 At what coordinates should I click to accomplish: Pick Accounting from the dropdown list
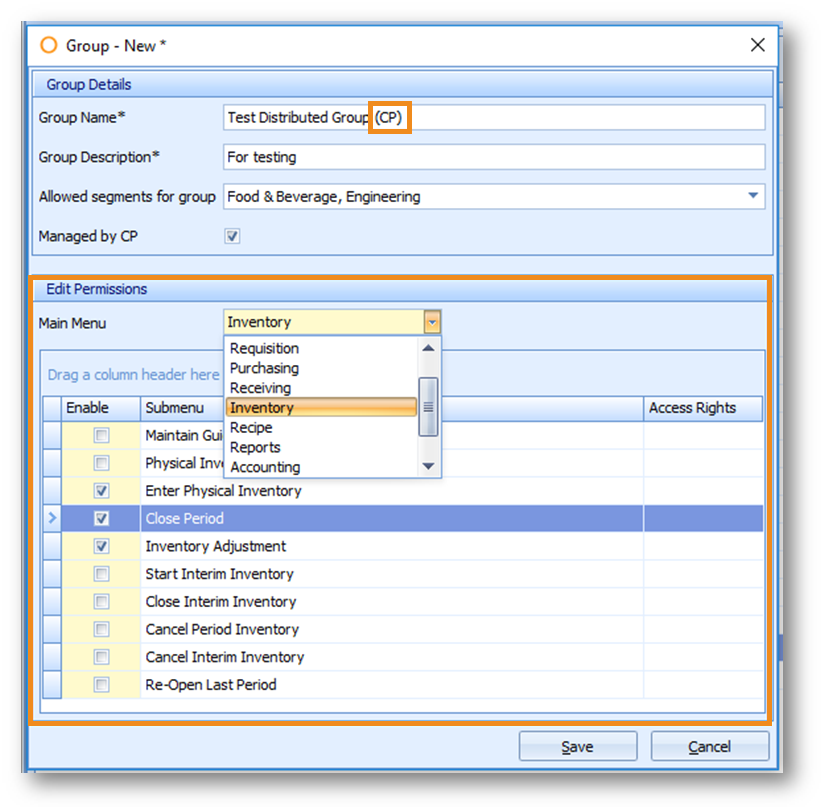(x=265, y=467)
